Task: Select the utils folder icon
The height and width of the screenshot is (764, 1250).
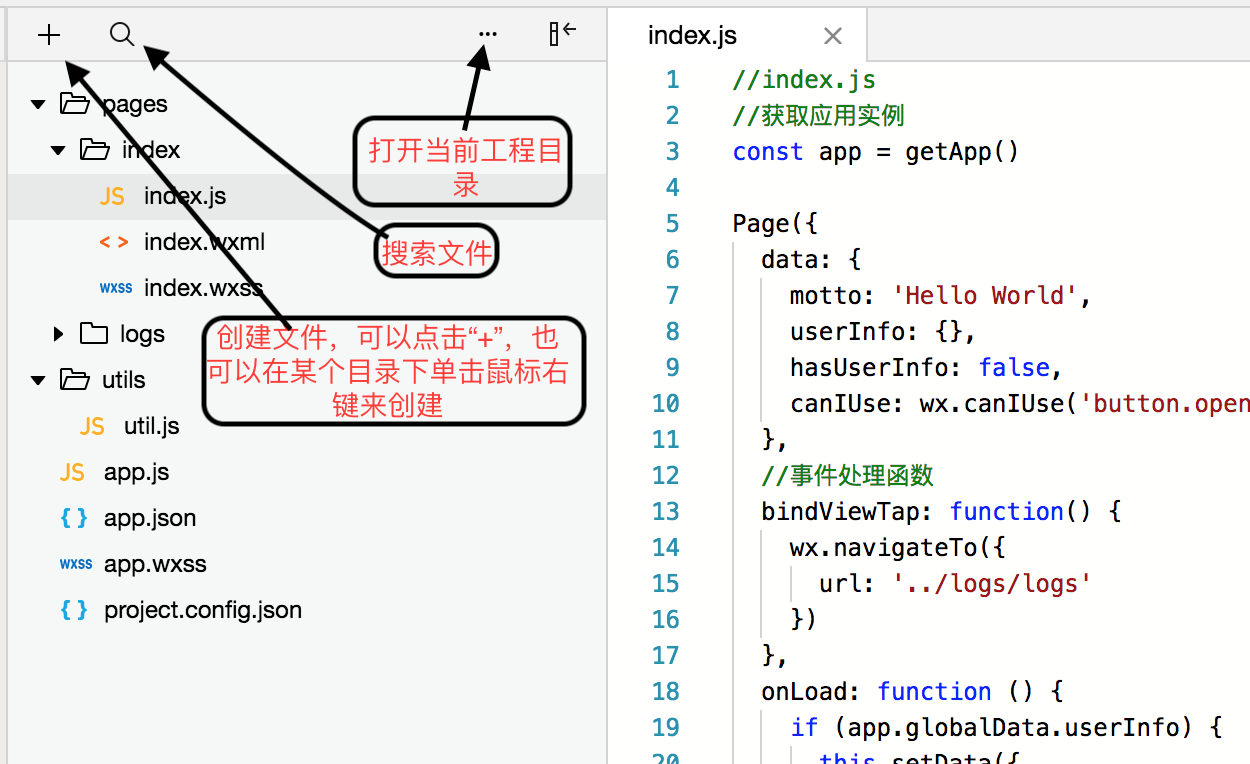Action: coord(74,379)
